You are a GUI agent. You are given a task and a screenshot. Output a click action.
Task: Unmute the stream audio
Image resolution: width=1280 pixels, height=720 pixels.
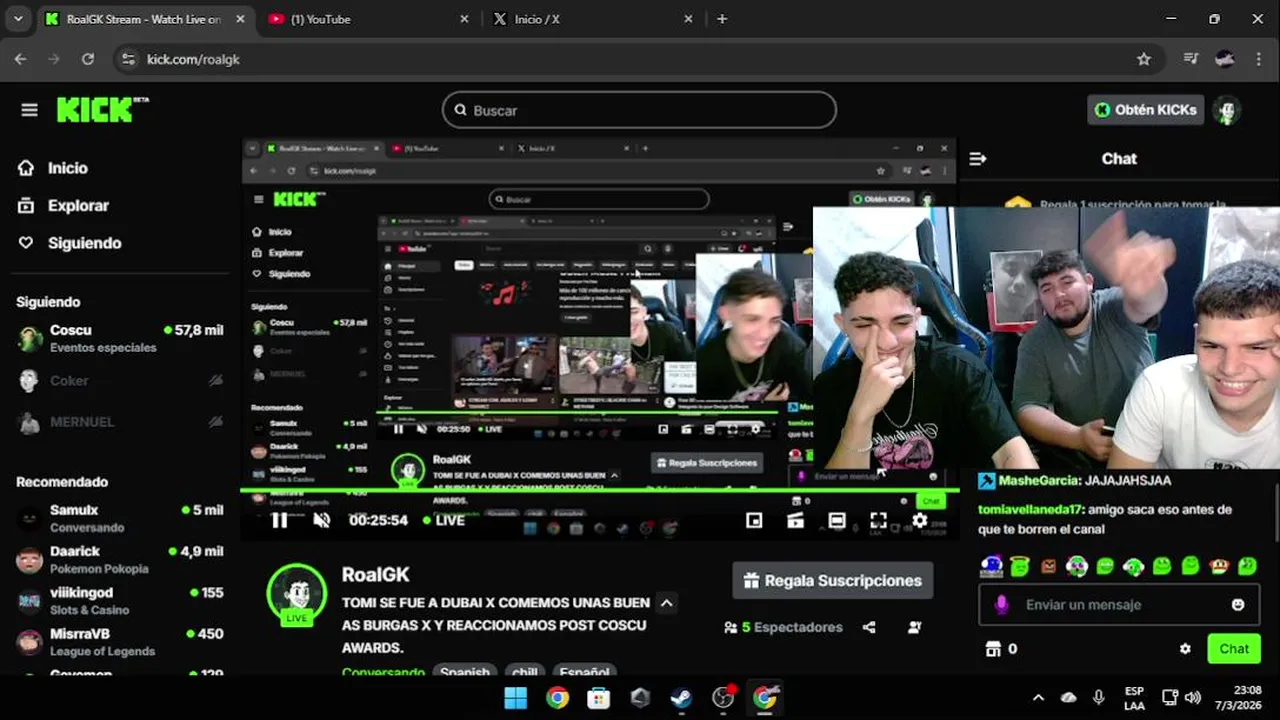(321, 520)
